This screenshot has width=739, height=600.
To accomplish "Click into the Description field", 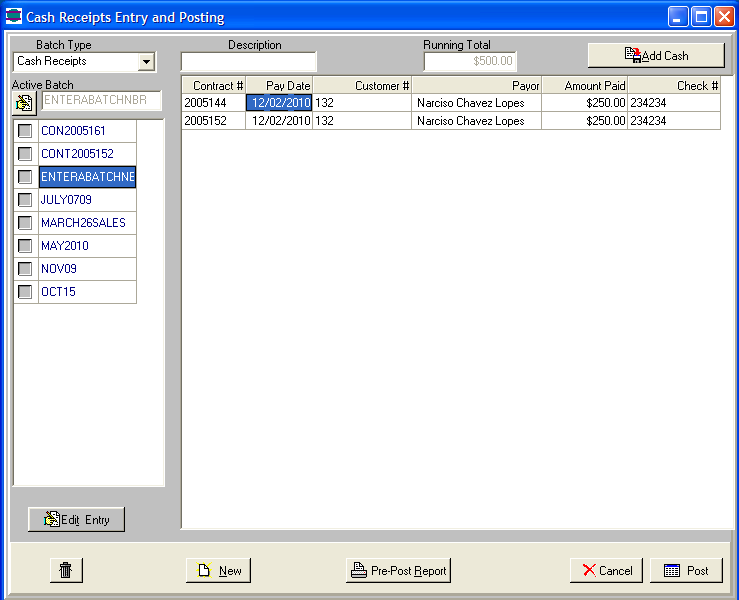I will point(248,62).
